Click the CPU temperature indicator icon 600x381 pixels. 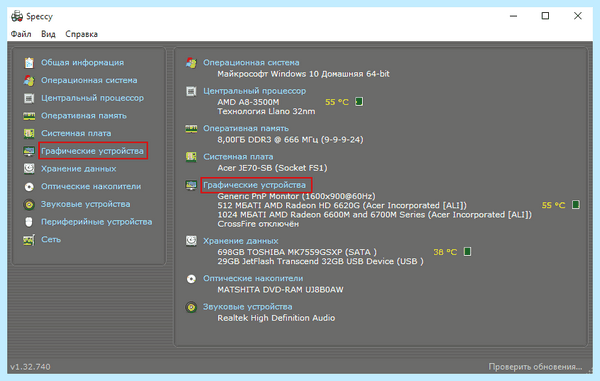click(359, 102)
